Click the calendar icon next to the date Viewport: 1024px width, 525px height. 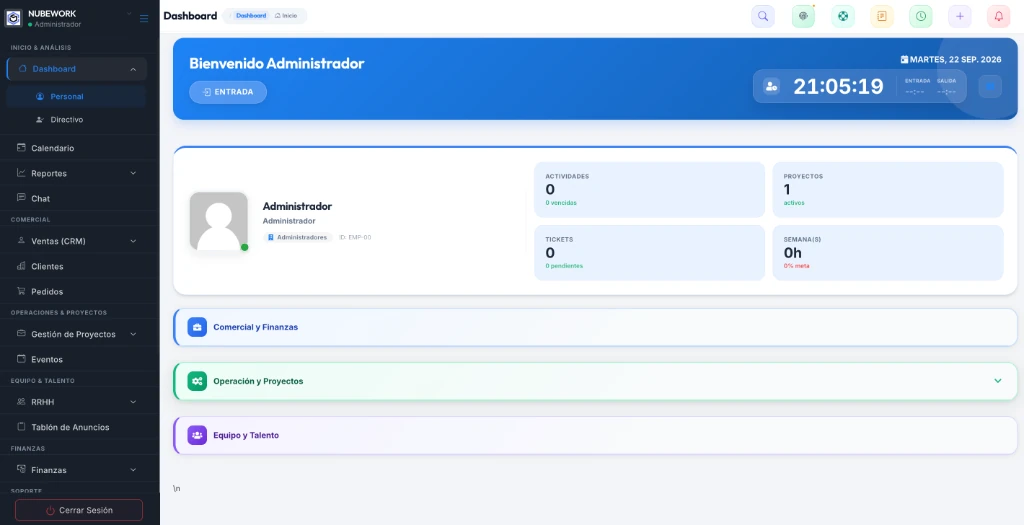point(904,59)
